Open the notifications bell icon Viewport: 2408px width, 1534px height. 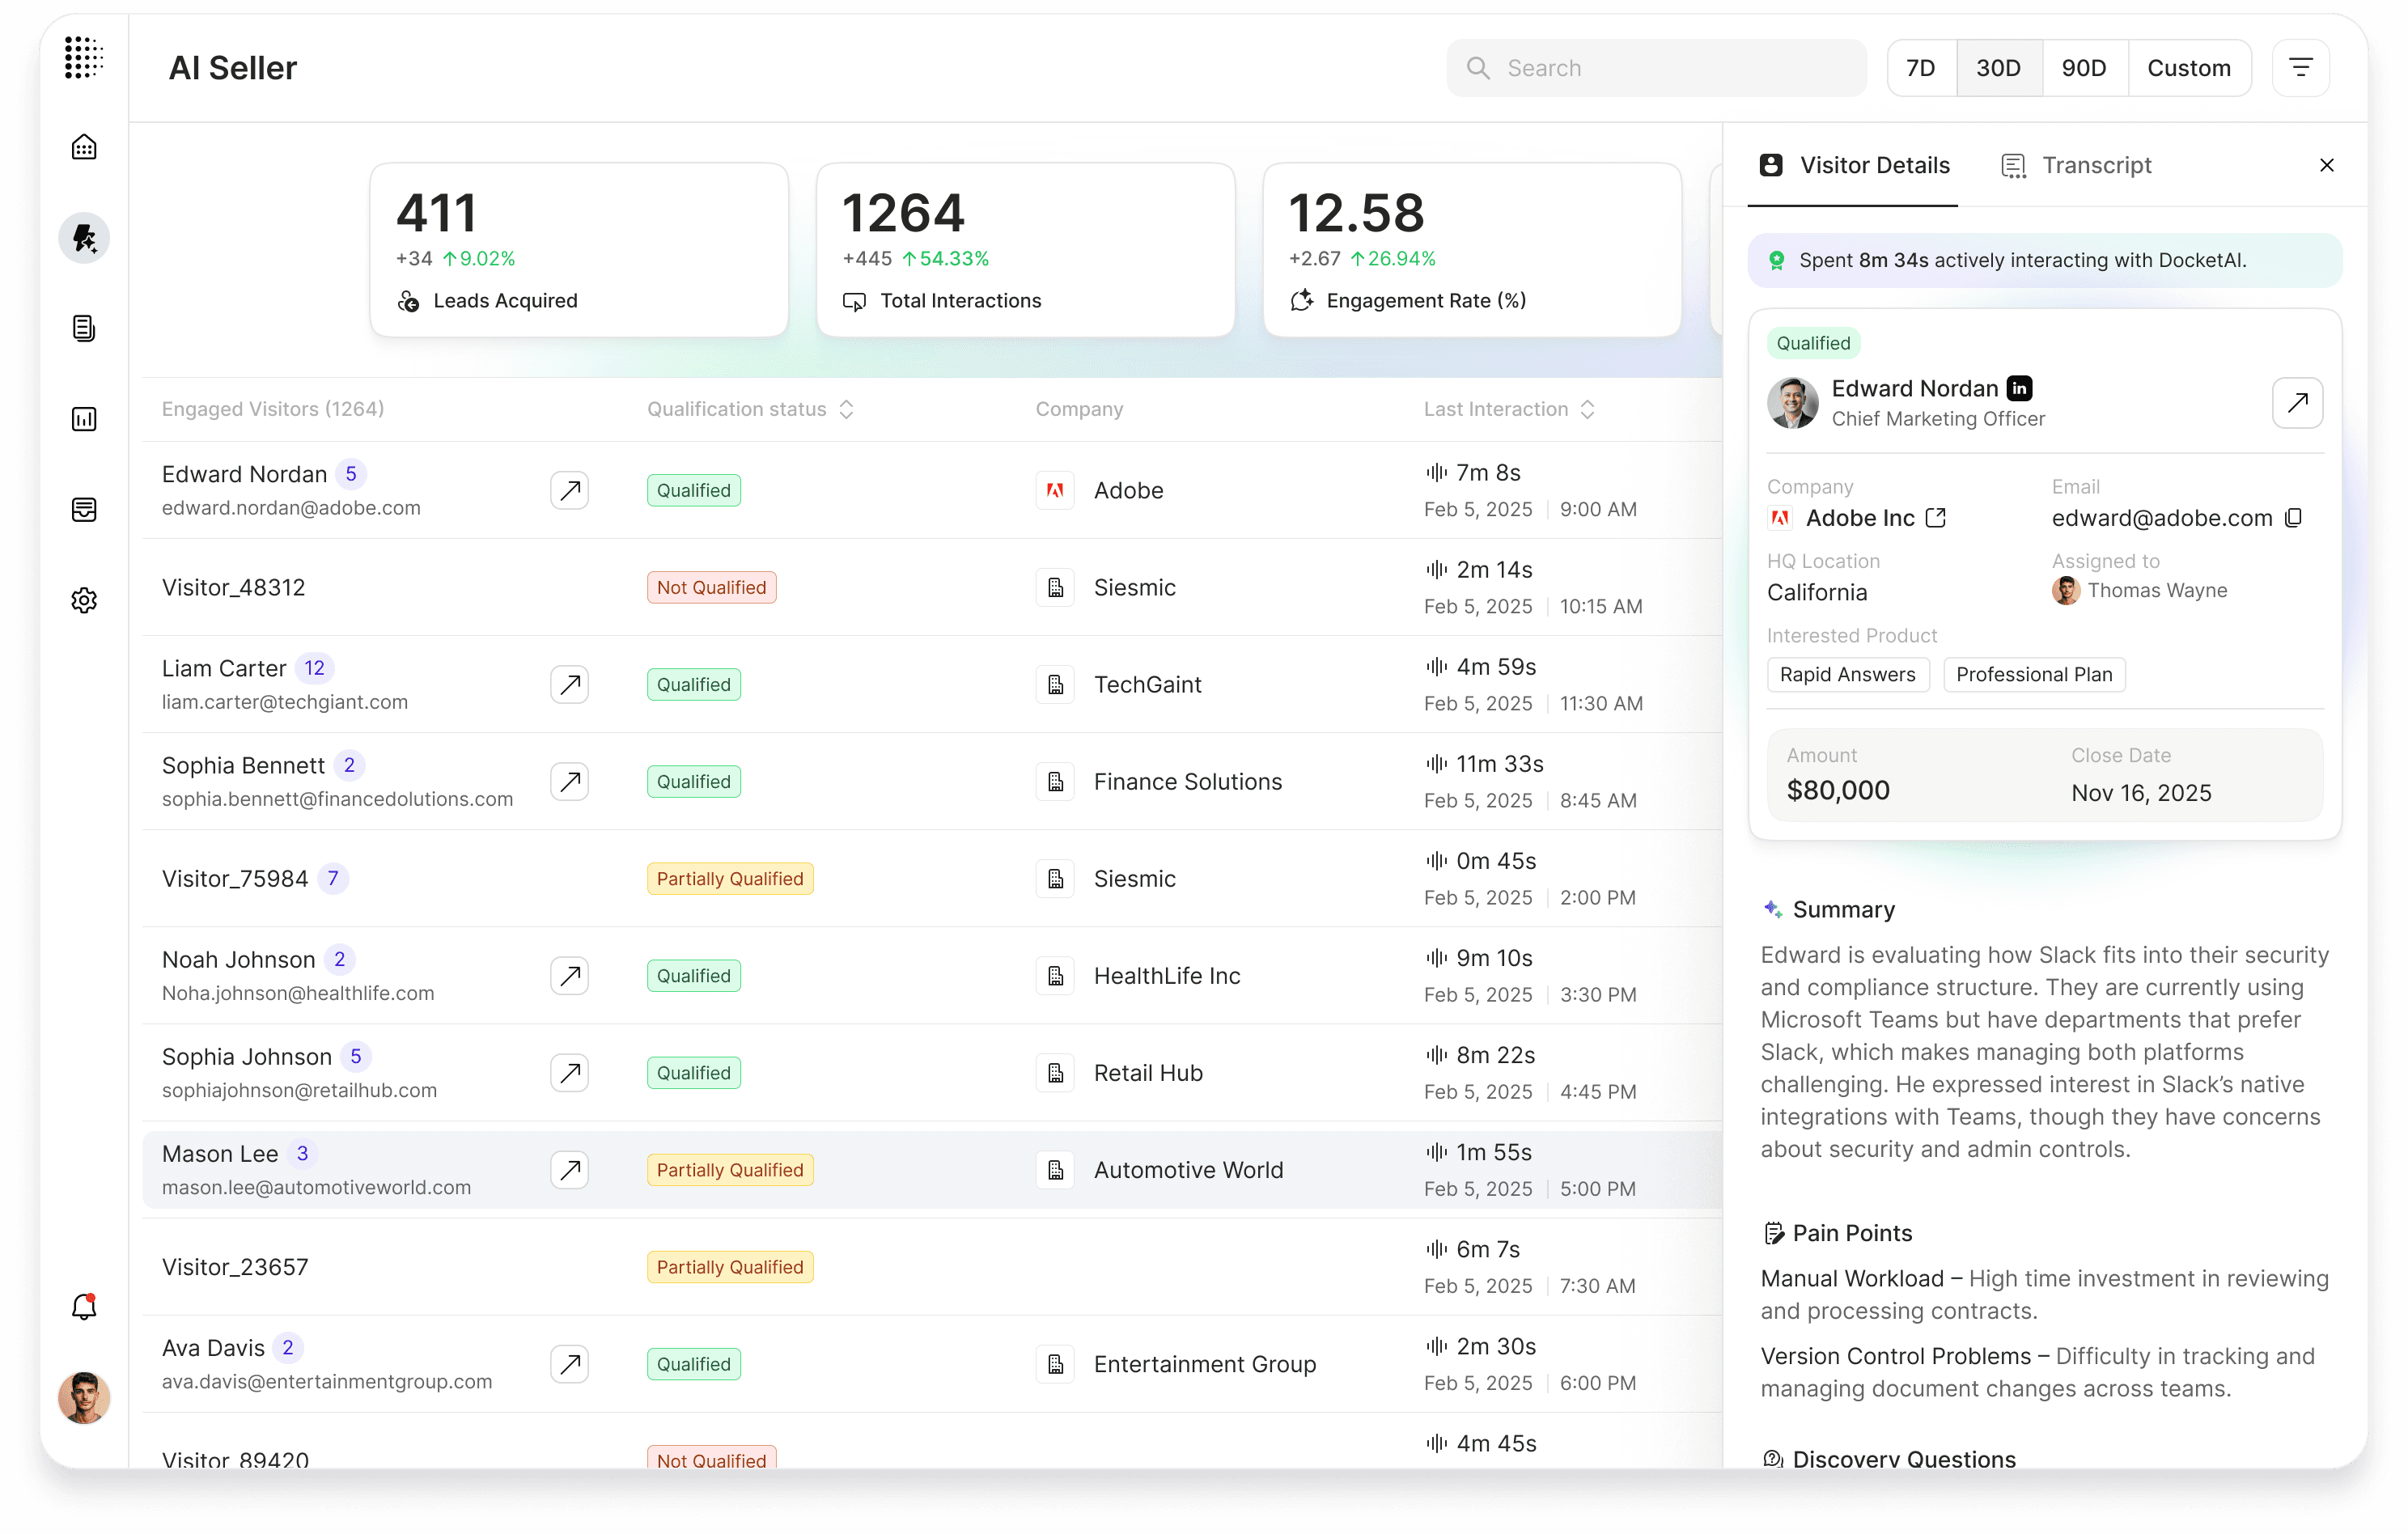(x=84, y=1306)
